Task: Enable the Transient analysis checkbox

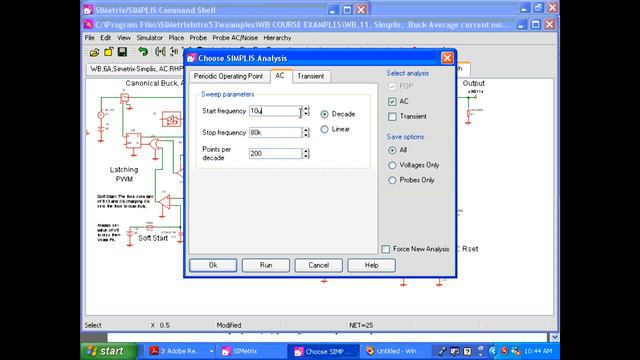Action: [392, 117]
